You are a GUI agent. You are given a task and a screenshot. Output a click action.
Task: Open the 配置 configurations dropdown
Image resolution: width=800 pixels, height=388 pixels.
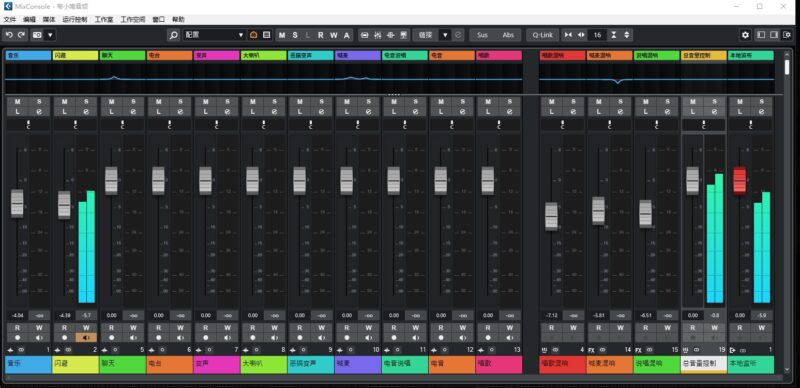(x=214, y=35)
